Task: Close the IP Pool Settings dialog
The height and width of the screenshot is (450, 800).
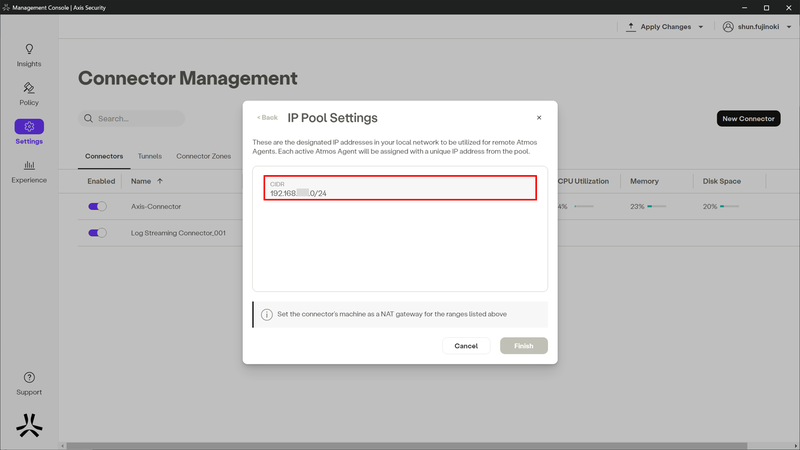Action: pos(539,118)
